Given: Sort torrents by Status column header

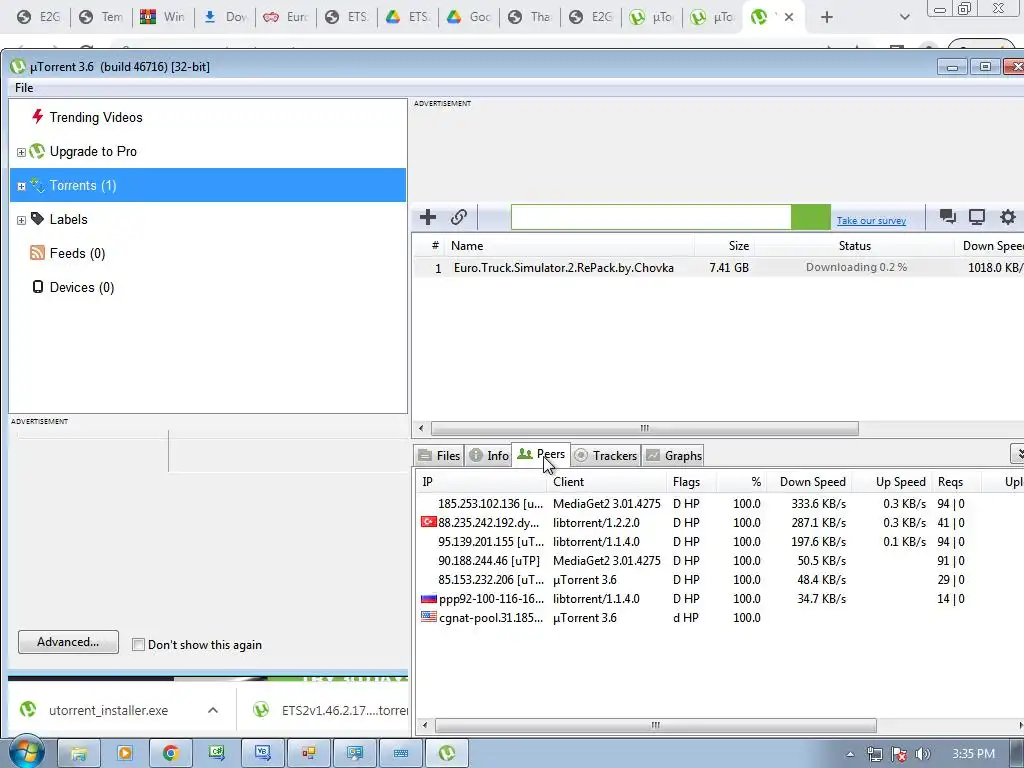Looking at the screenshot, I should tap(855, 246).
